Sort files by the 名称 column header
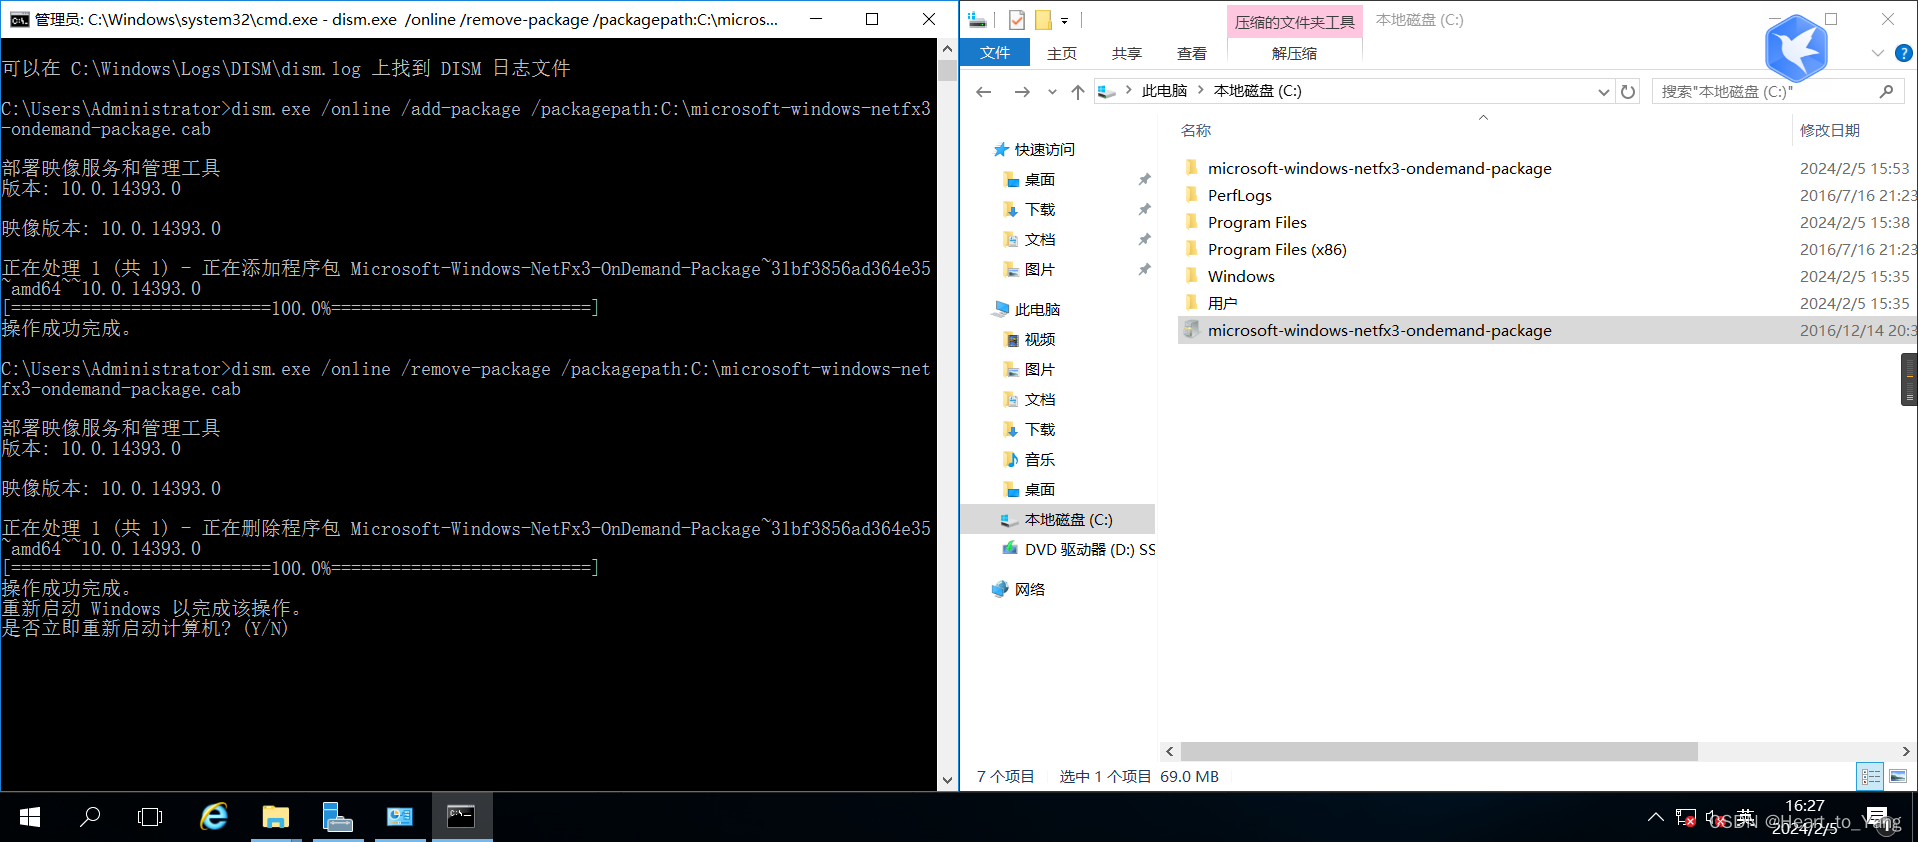Viewport: 1918px width, 842px height. [1196, 131]
